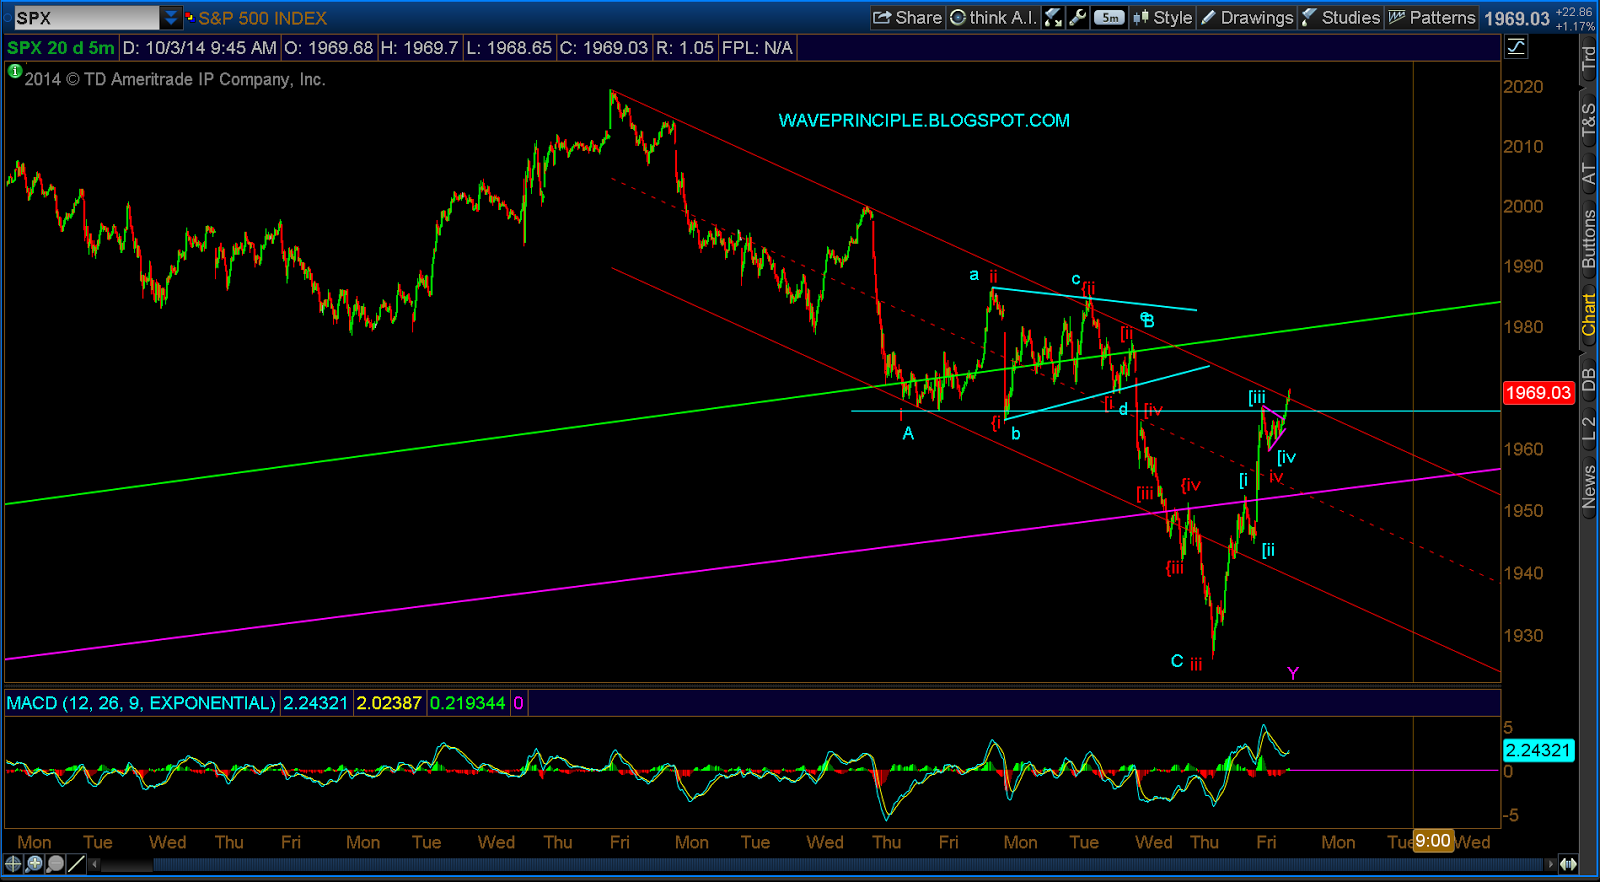Click the symbol description triangle icon
This screenshot has height=882, width=1600.
pos(189,18)
